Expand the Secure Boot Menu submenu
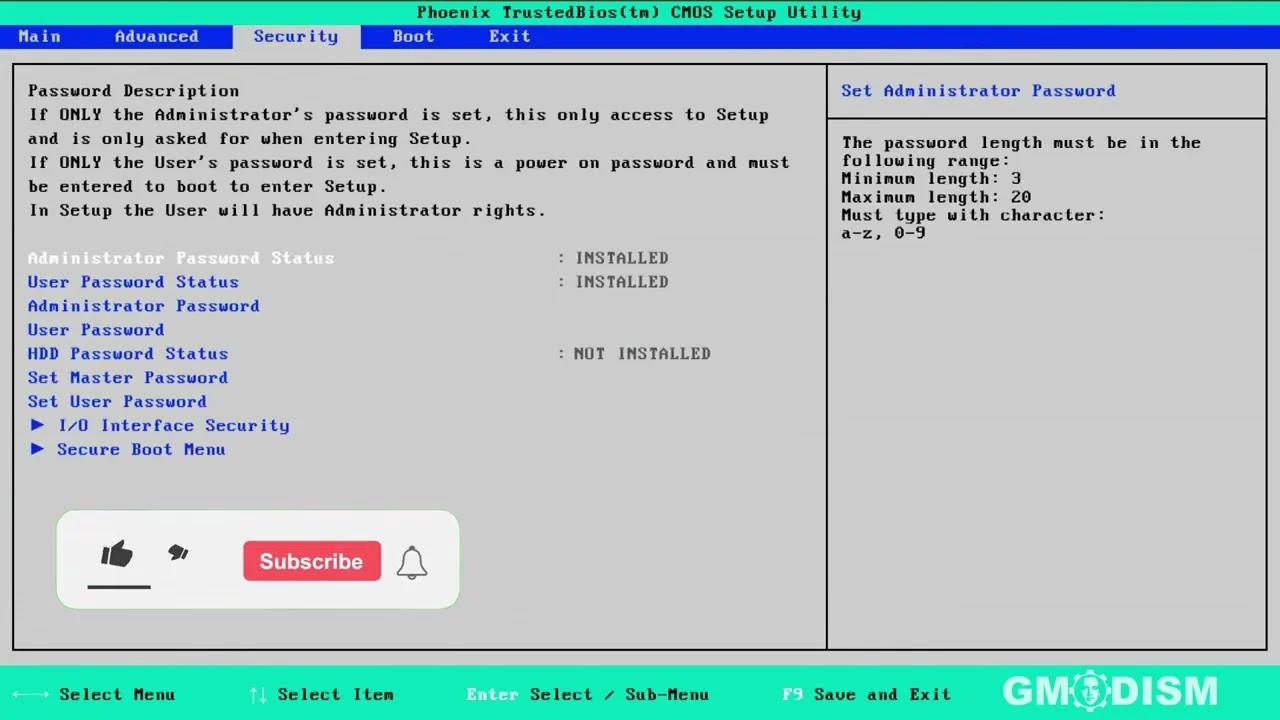 click(141, 449)
